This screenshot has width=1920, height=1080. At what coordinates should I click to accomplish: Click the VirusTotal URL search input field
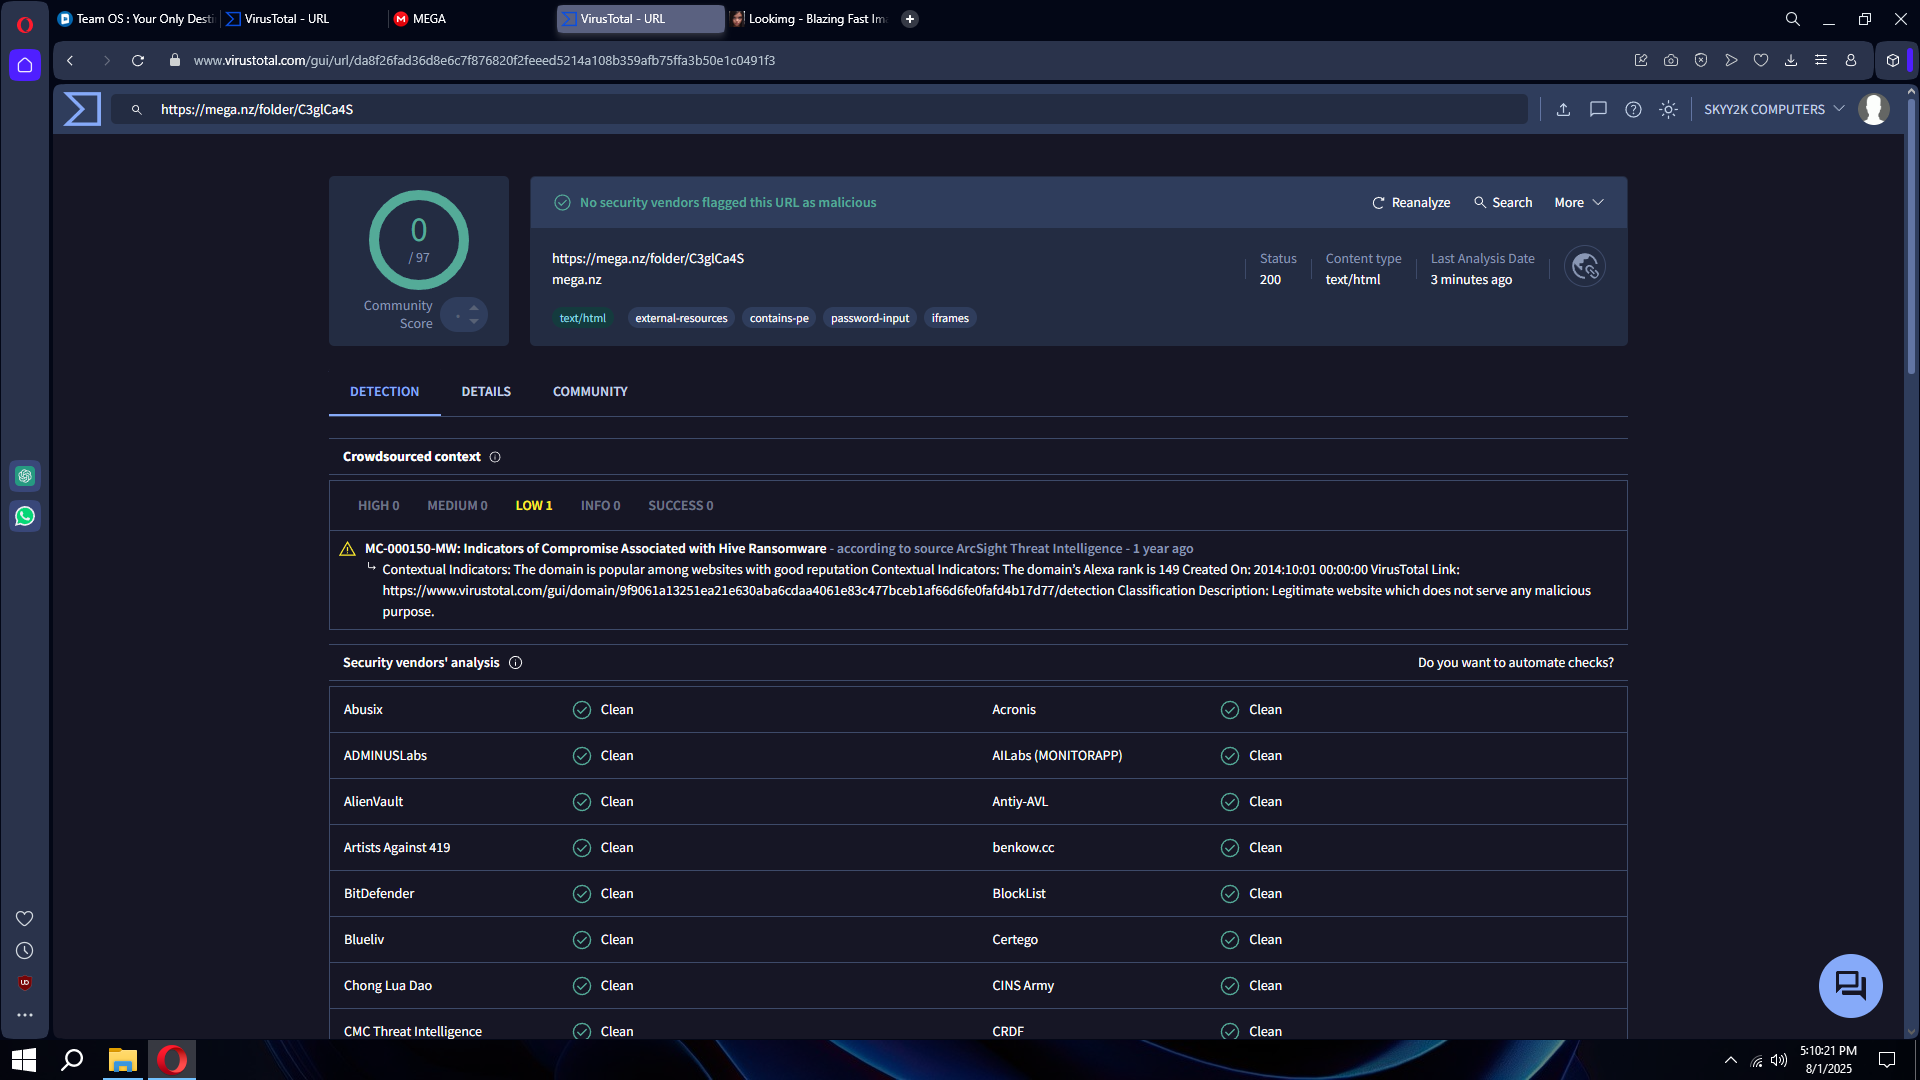point(820,110)
